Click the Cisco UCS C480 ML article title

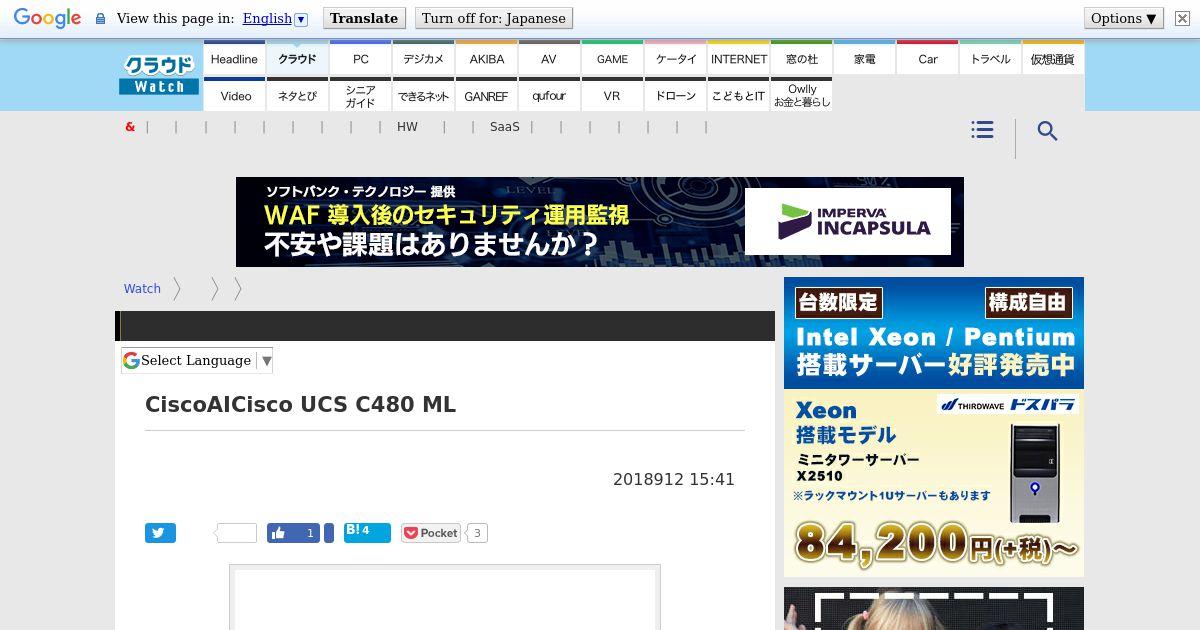(300, 404)
